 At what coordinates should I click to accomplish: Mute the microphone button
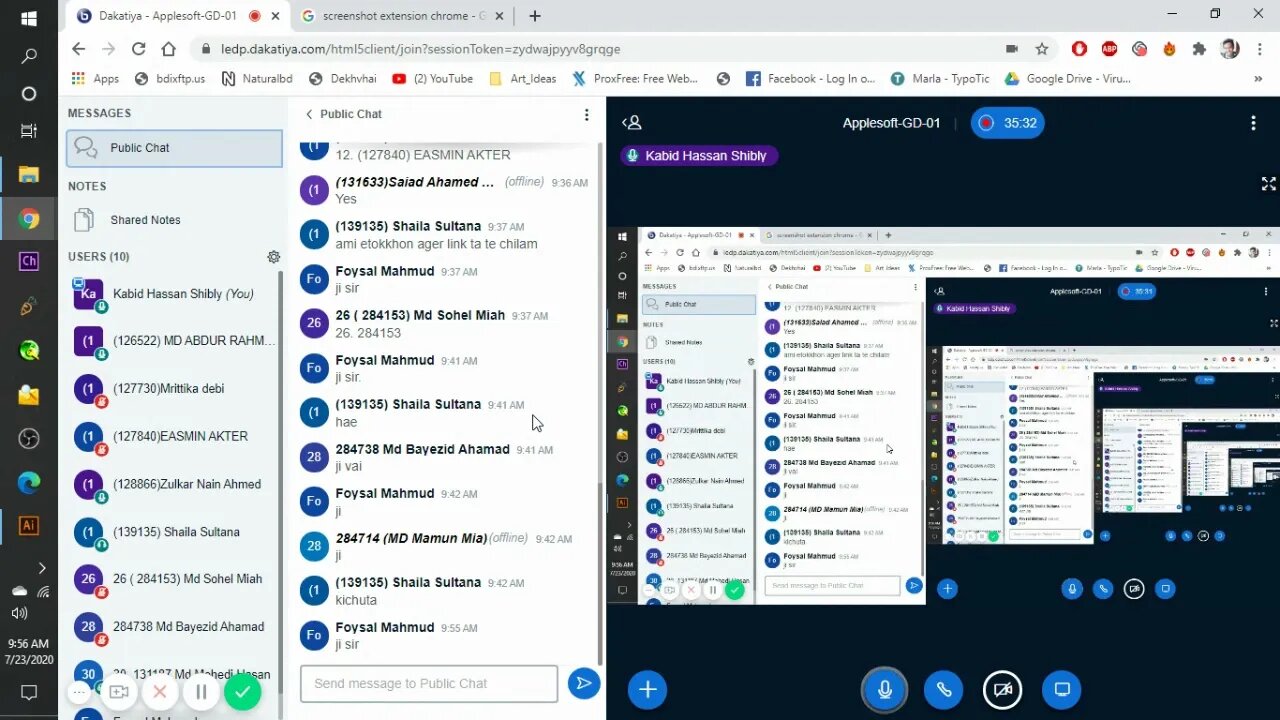pos(884,689)
